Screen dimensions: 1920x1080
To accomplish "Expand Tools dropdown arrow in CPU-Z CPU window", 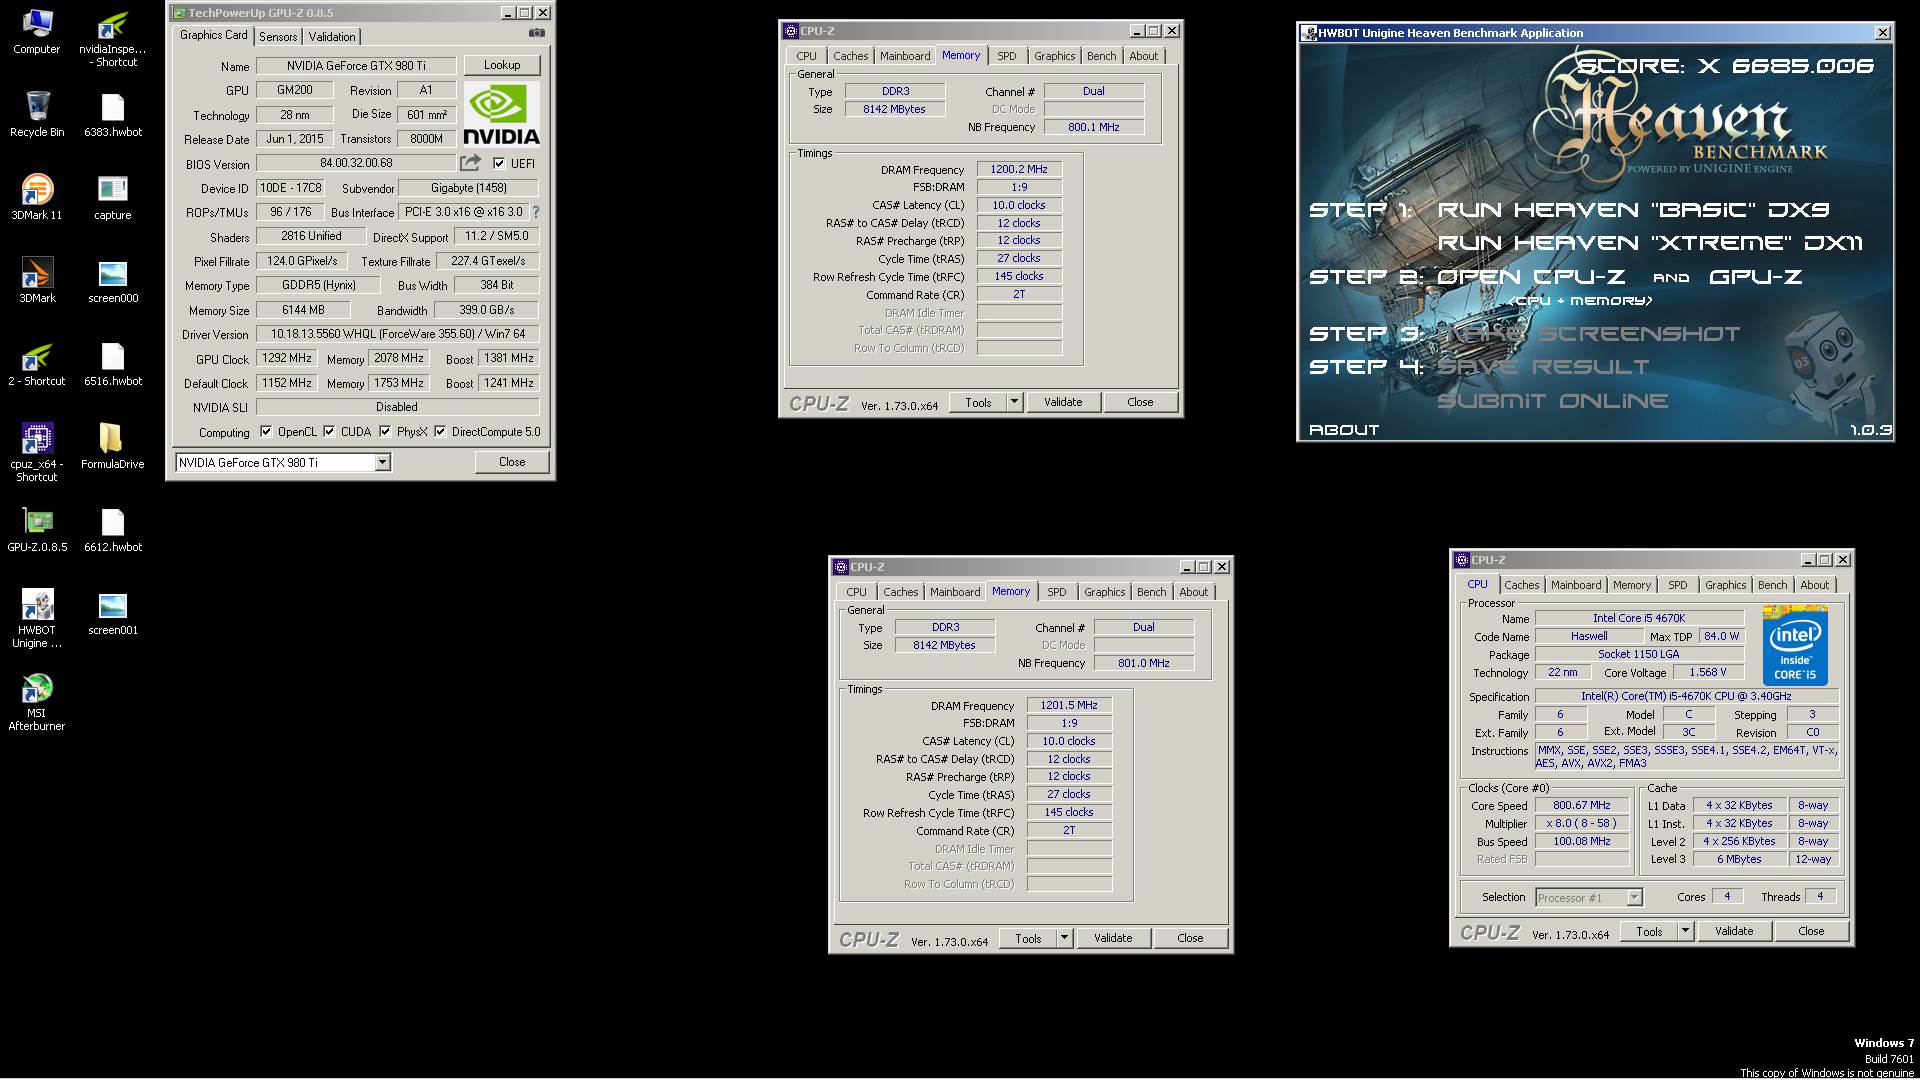I will pos(1685,931).
